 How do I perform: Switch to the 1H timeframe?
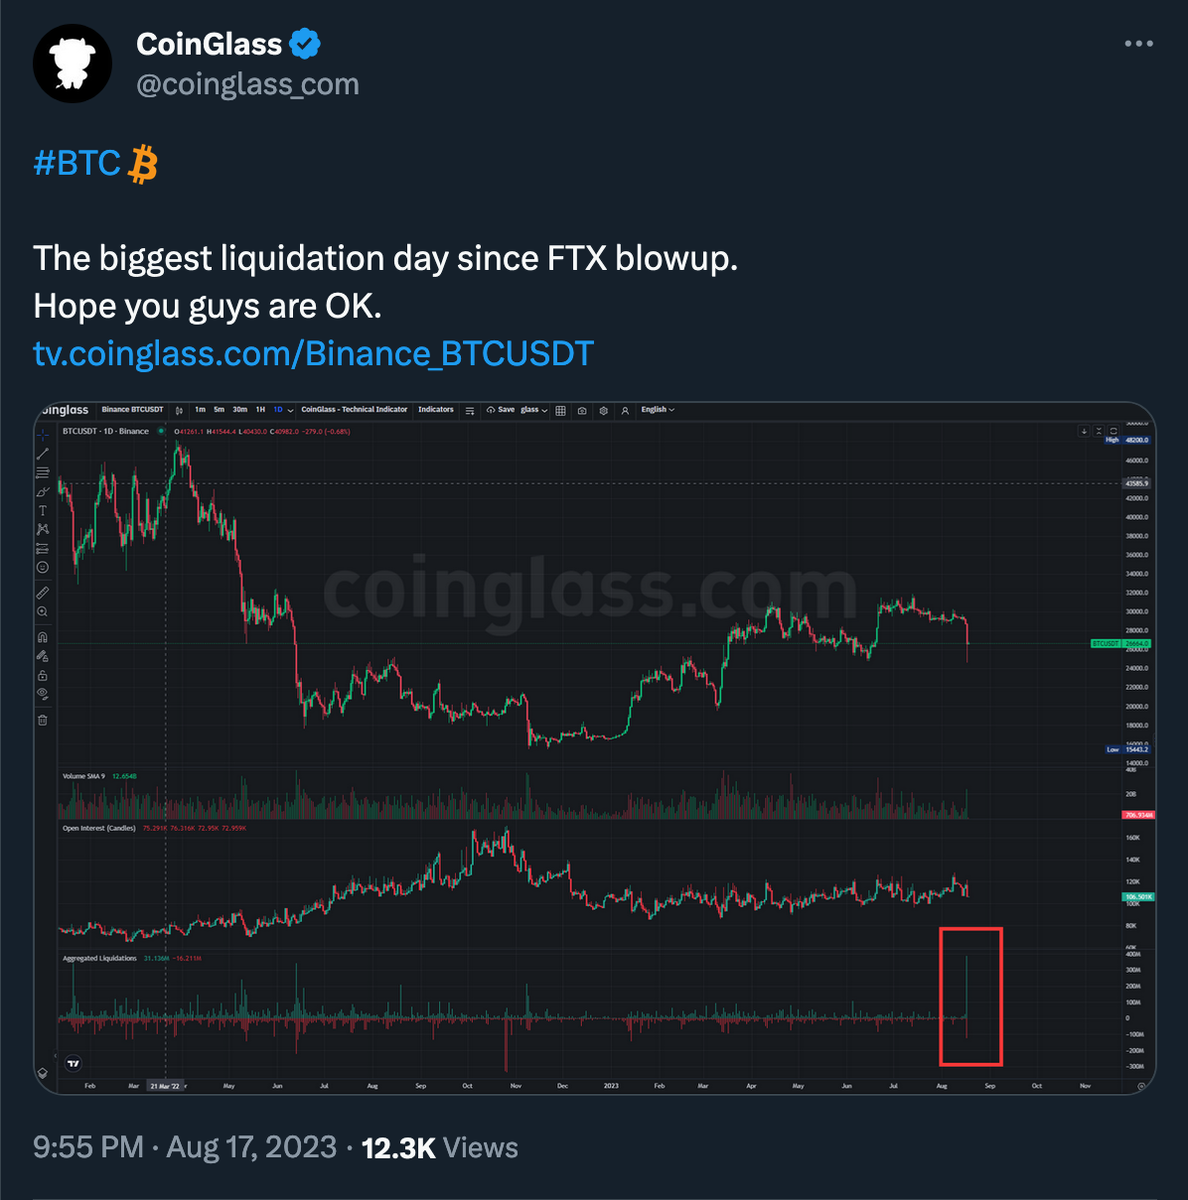coord(258,410)
